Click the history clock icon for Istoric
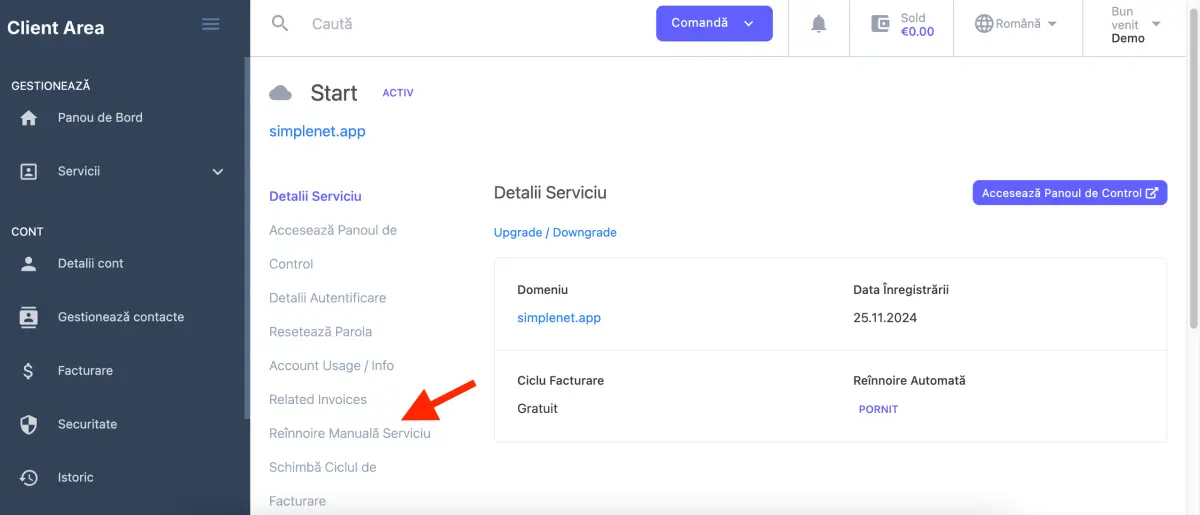Screen dimensions: 1200x515 click(29, 478)
